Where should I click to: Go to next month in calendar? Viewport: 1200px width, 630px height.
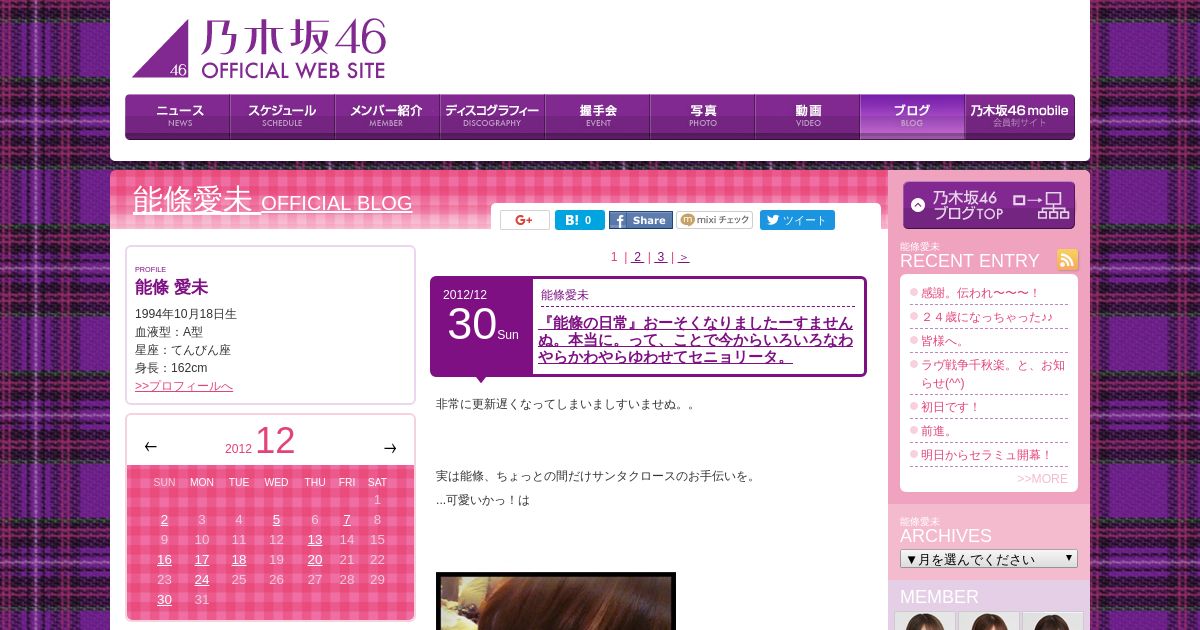click(390, 448)
